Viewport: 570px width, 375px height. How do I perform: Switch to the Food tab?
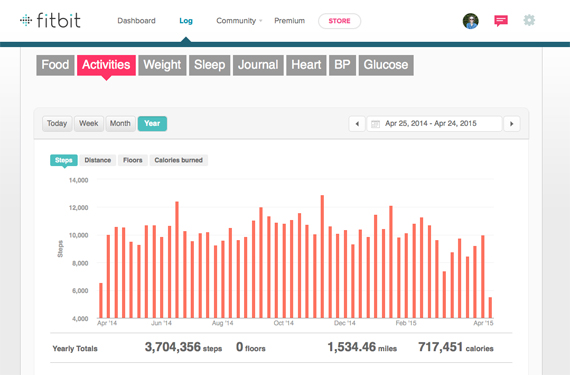pos(55,65)
